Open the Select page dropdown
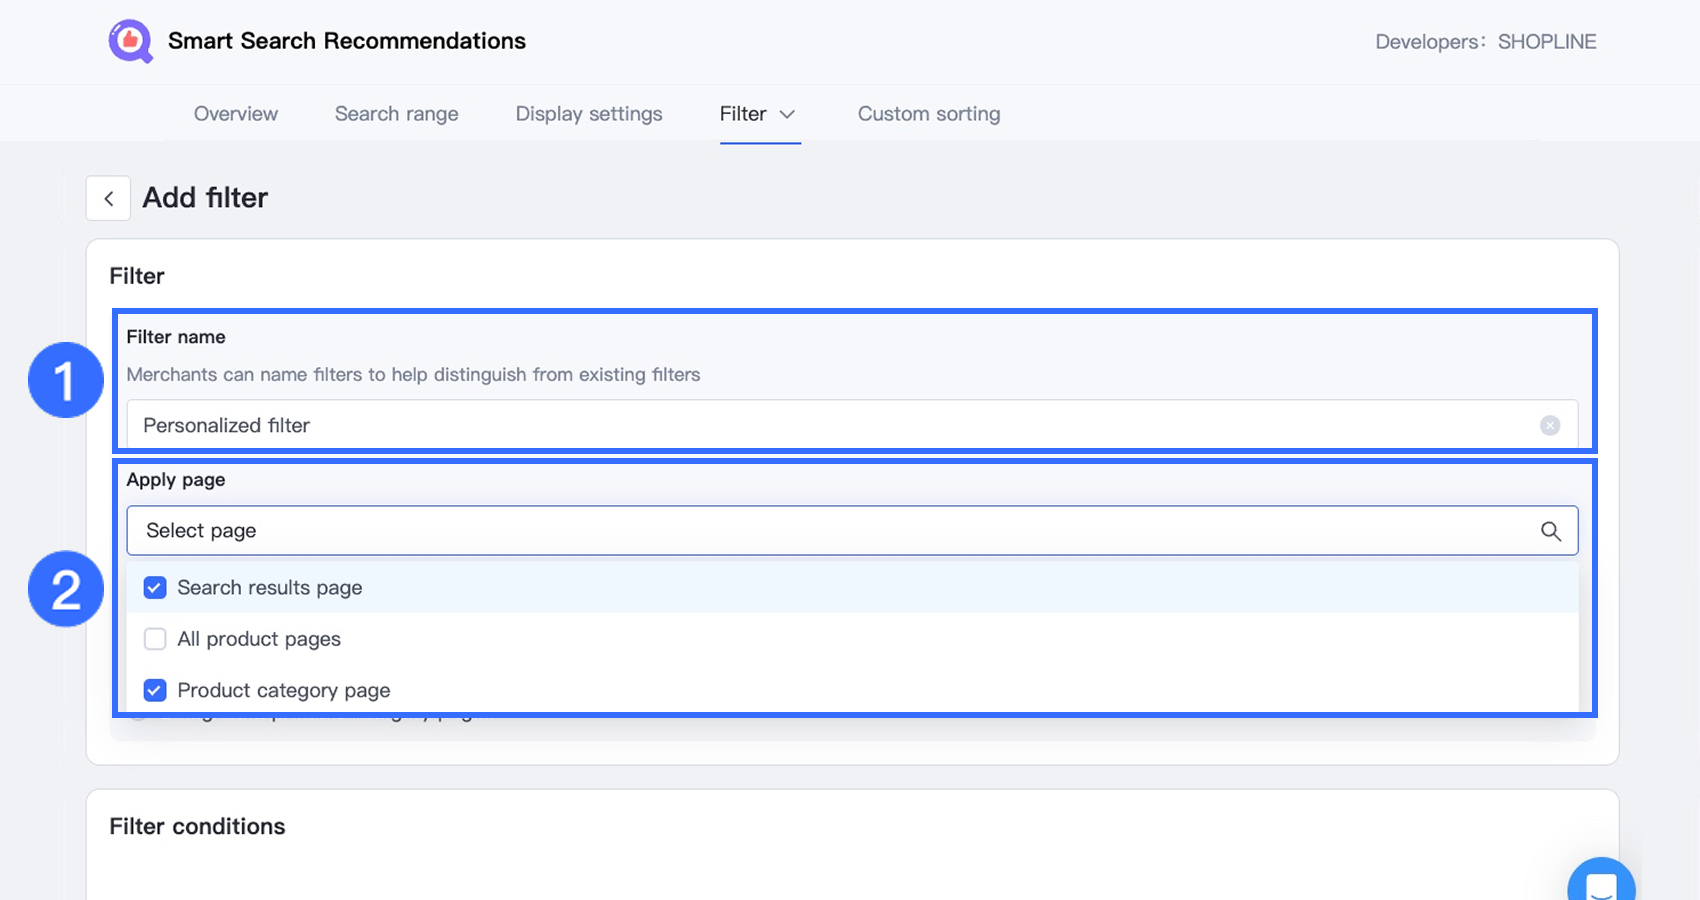Viewport: 1700px width, 900px height. point(830,531)
